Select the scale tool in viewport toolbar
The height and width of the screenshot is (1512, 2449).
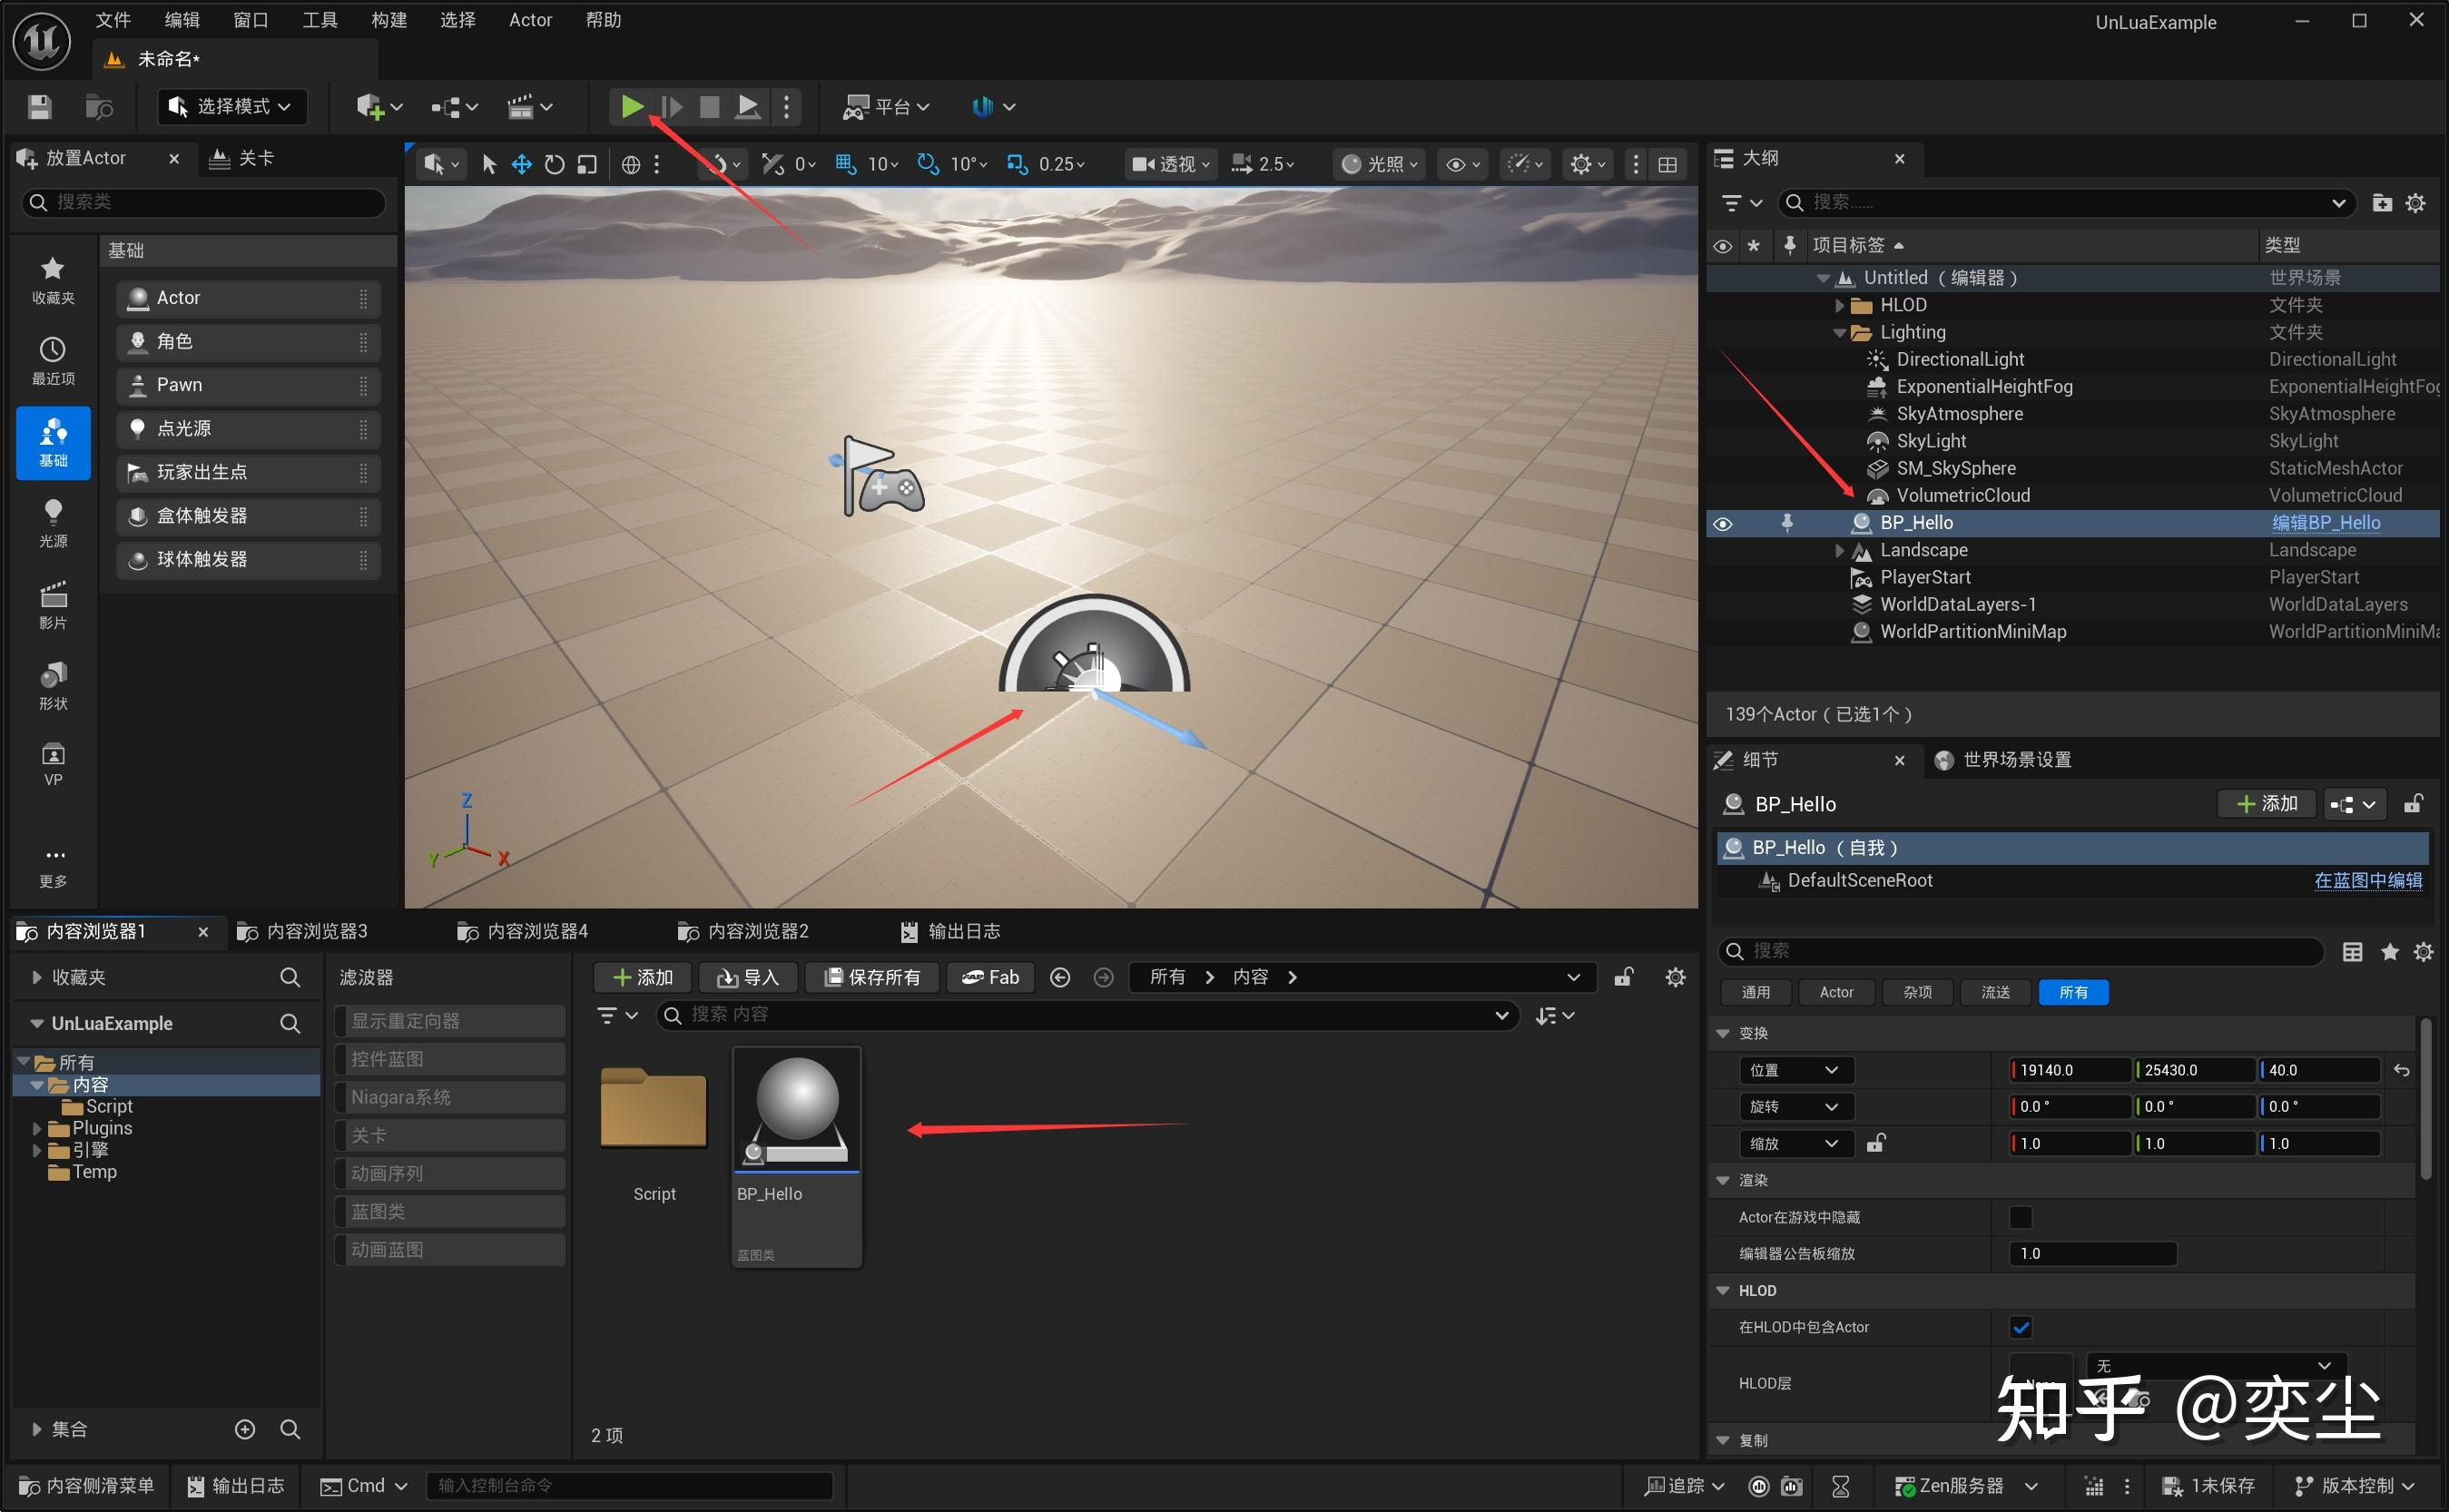pos(587,164)
